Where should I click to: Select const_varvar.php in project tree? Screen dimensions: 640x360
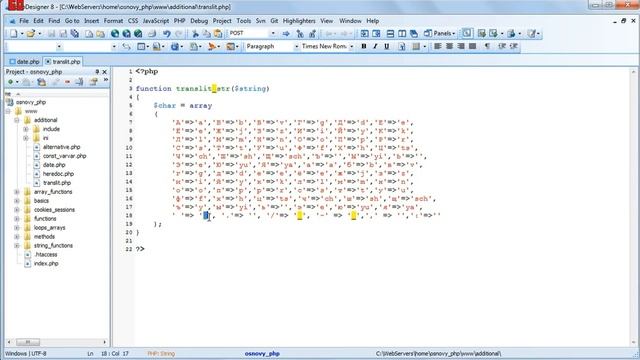(64, 156)
